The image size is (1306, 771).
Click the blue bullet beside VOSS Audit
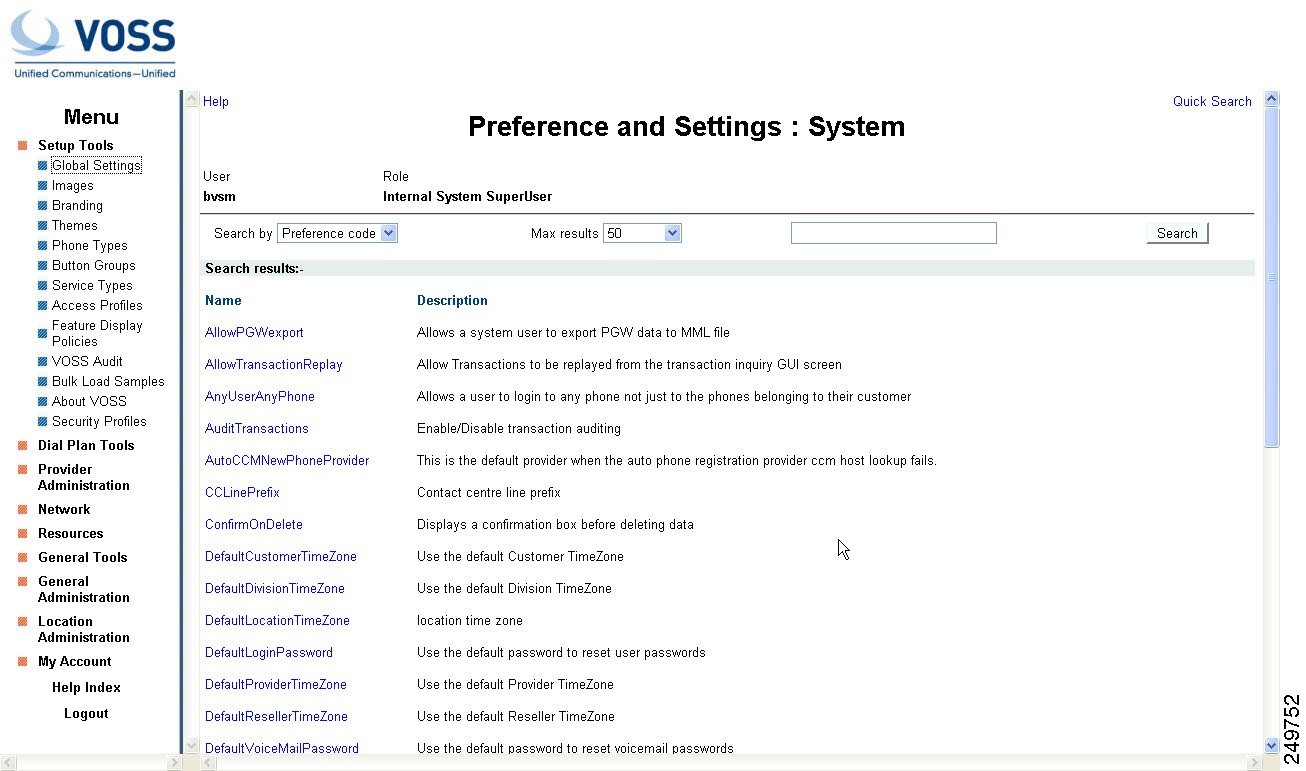[x=43, y=362]
